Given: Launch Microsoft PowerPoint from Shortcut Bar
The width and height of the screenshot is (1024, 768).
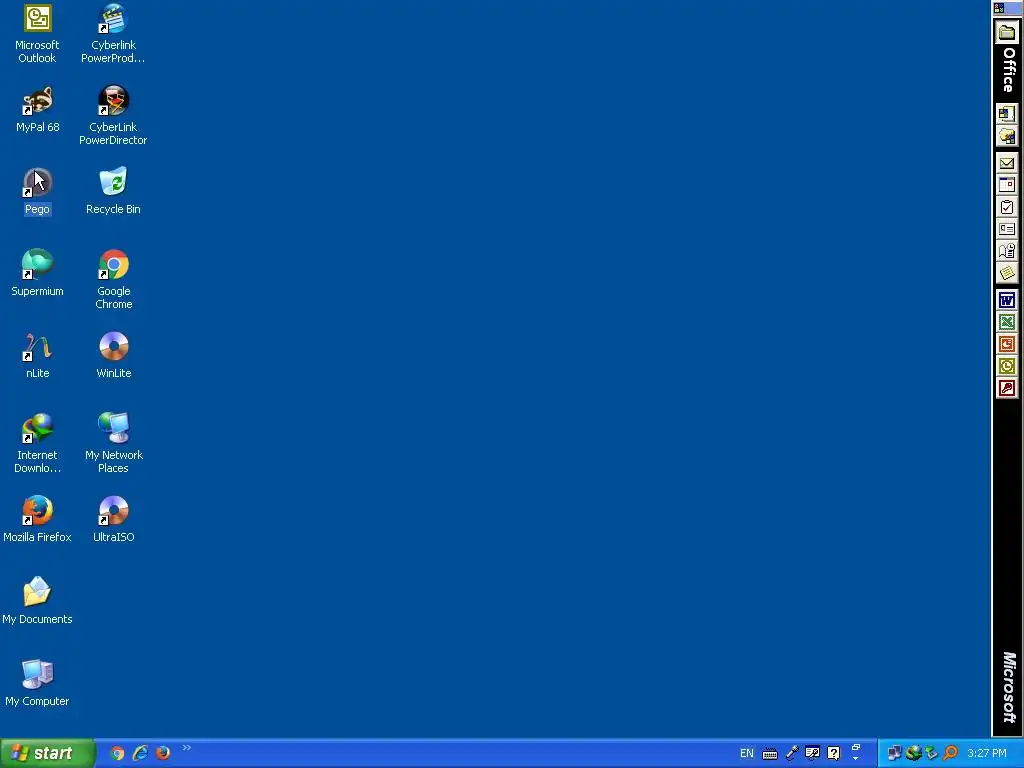Looking at the screenshot, I should [x=1006, y=344].
